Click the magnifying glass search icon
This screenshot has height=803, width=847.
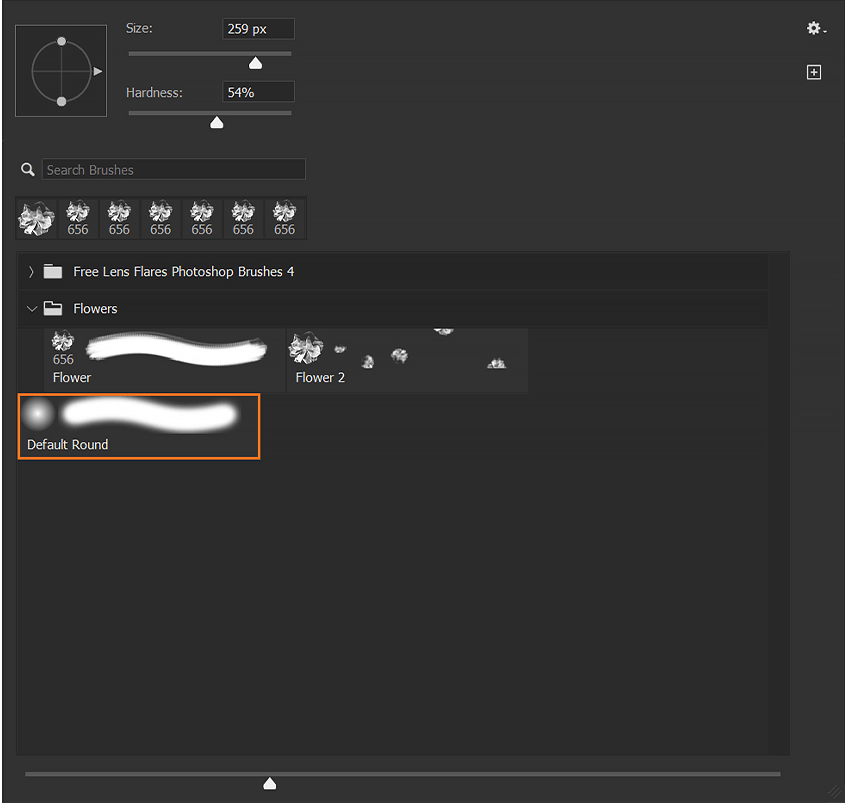click(x=28, y=170)
